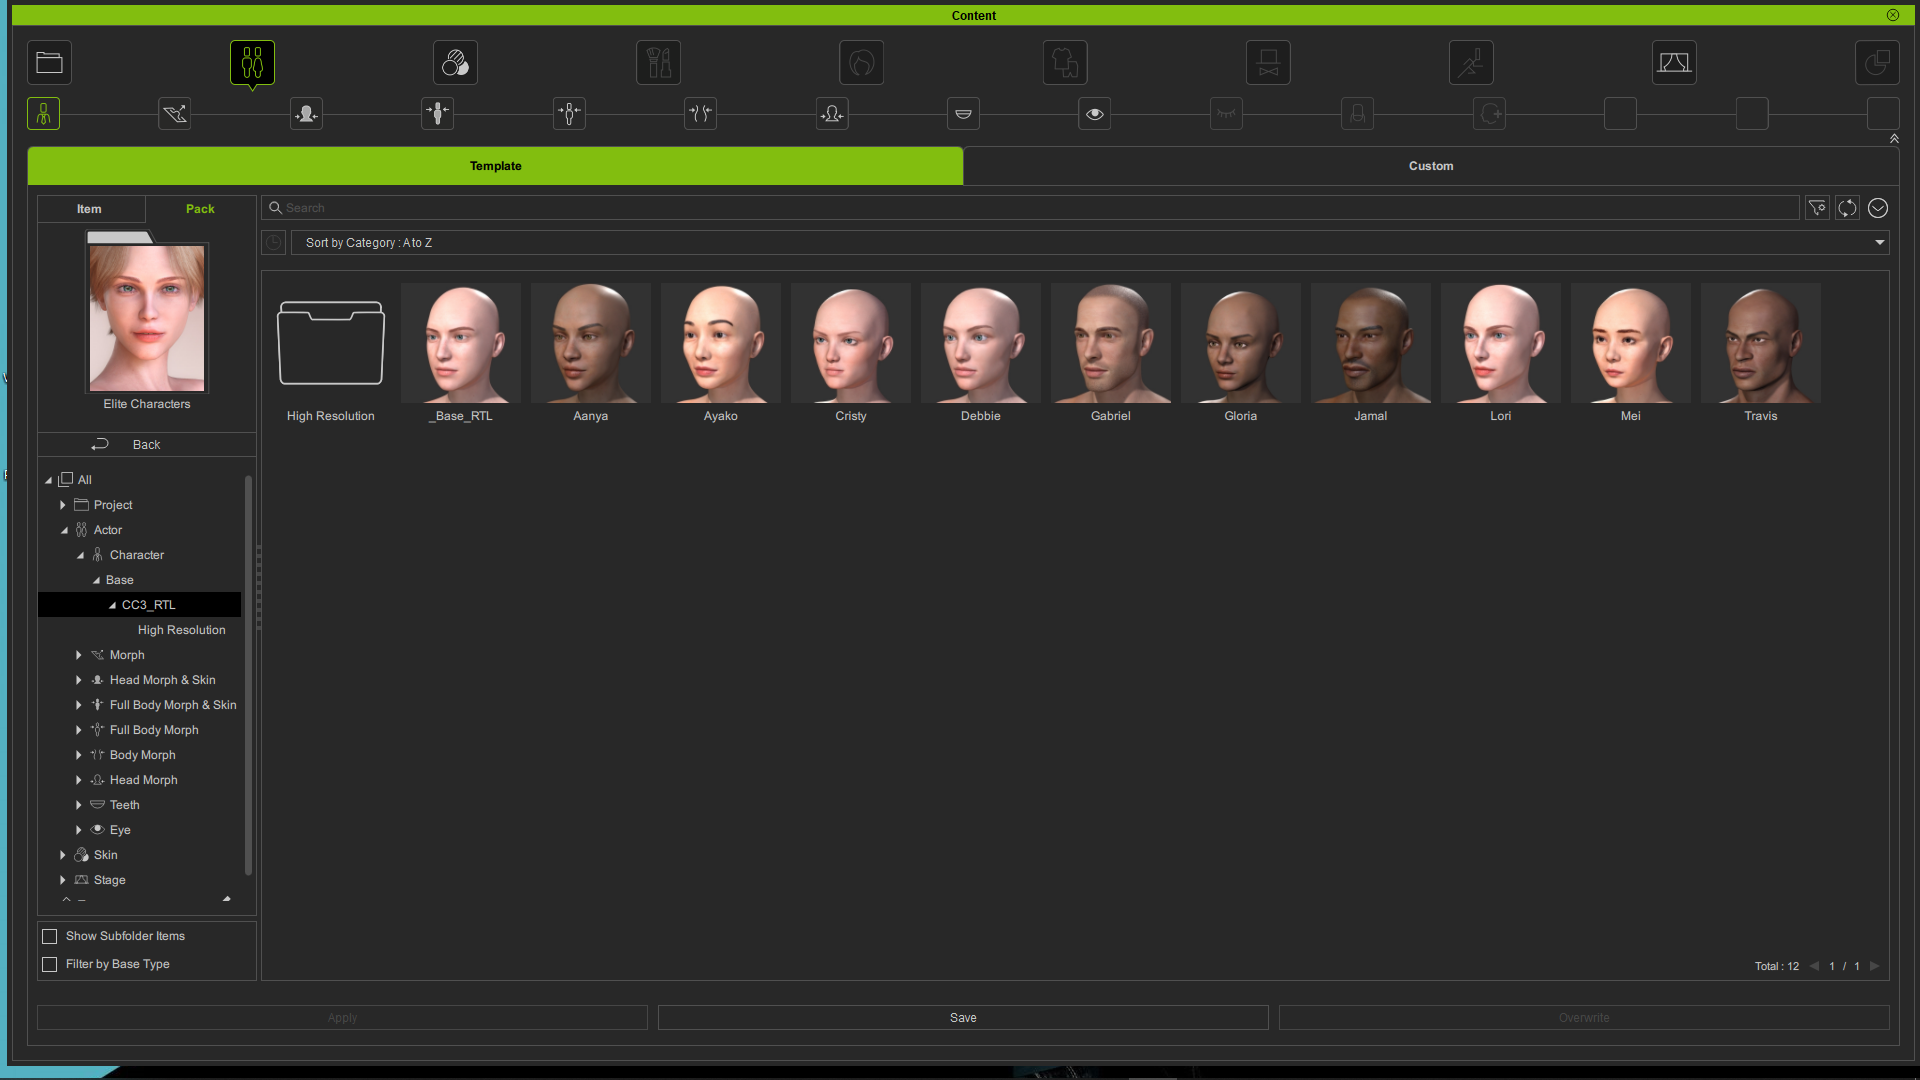Expand the Eye tree node
This screenshot has width=1920, height=1080.
point(79,830)
